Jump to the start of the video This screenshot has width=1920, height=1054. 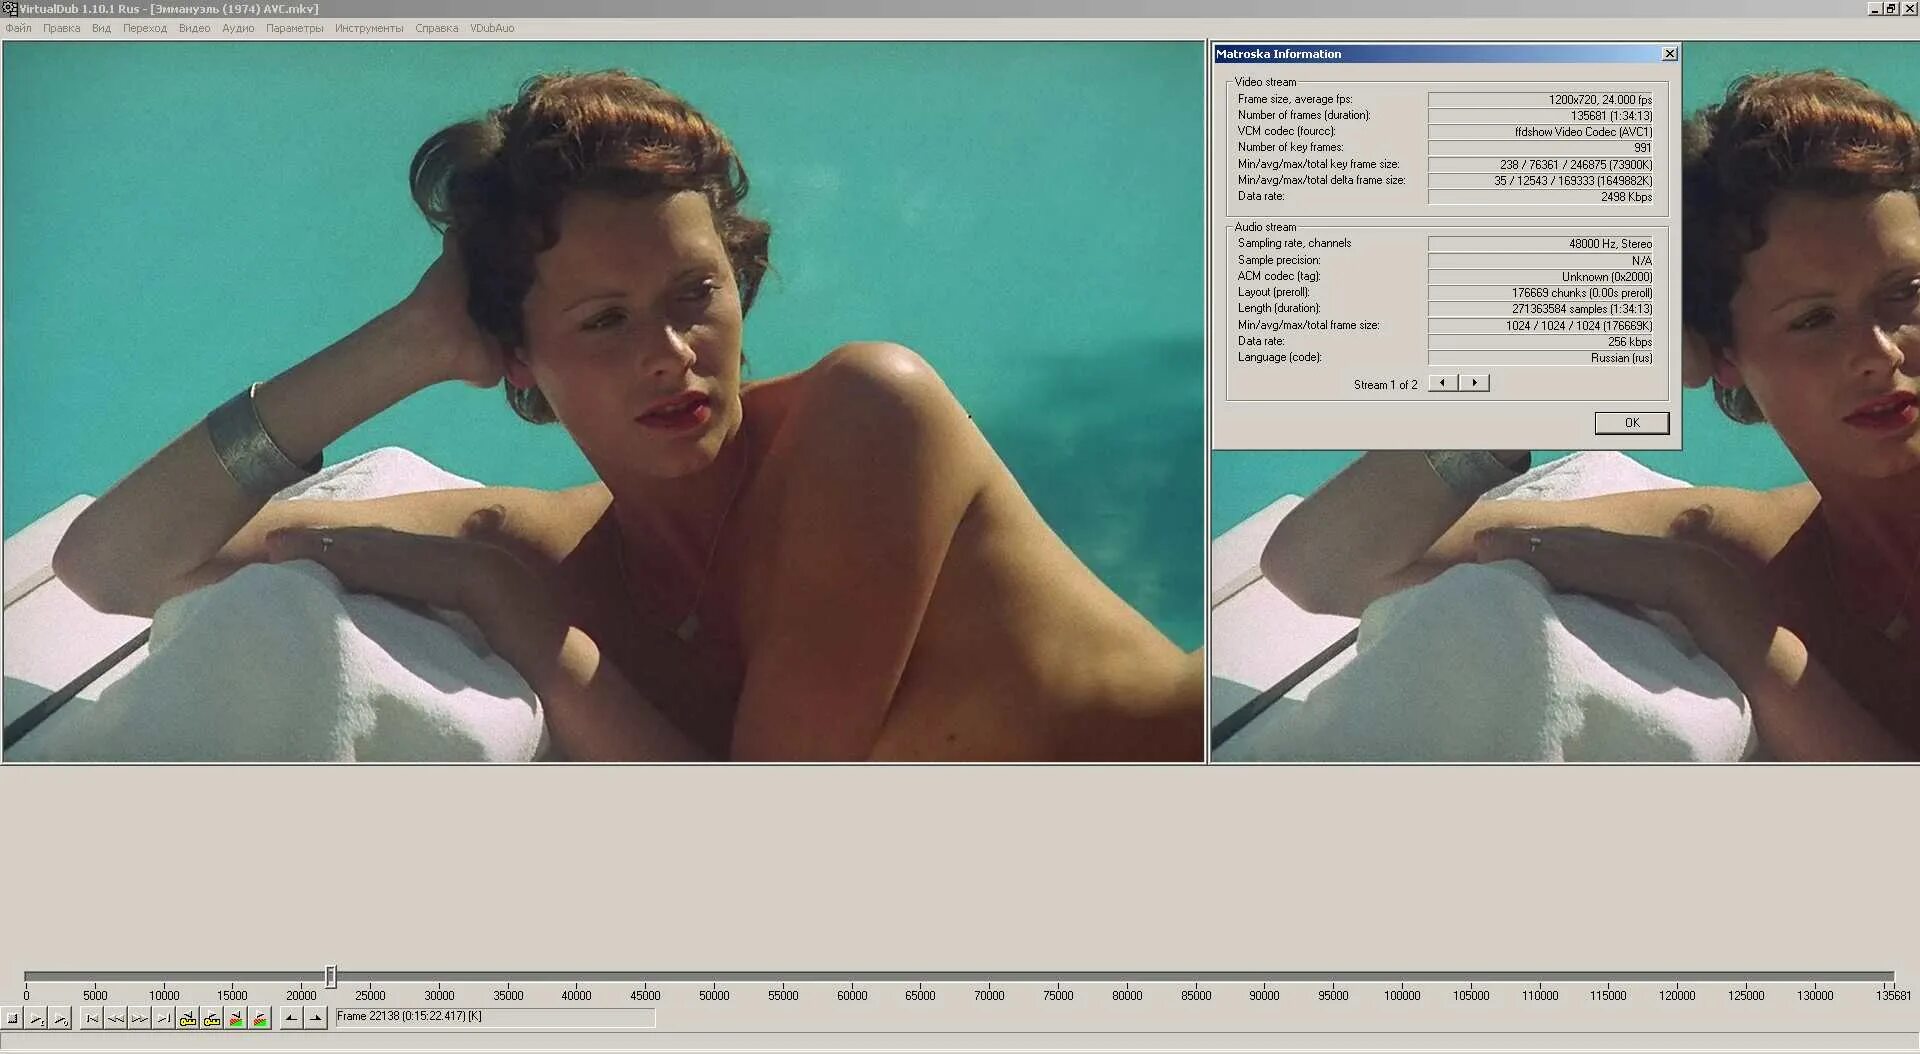point(92,1018)
